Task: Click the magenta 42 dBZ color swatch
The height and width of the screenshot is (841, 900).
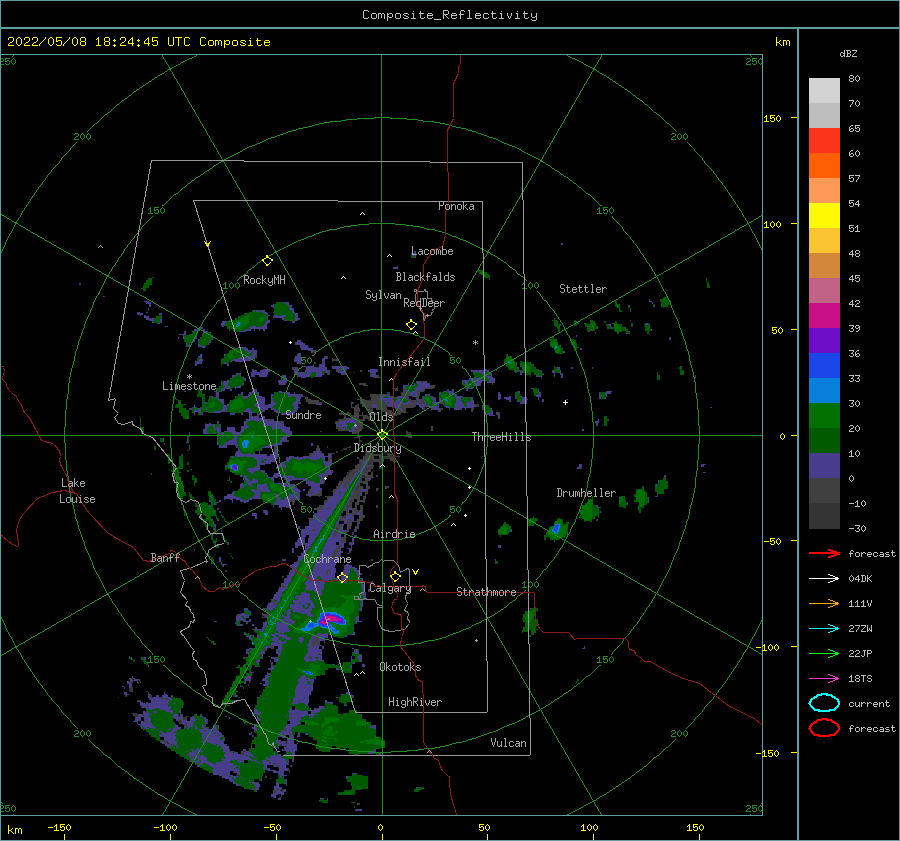Action: 824,315
